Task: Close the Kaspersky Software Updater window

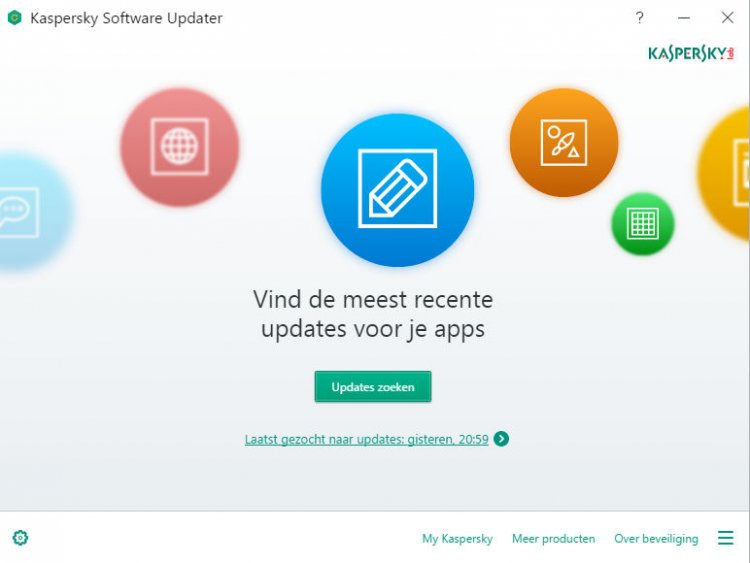Action: click(728, 18)
